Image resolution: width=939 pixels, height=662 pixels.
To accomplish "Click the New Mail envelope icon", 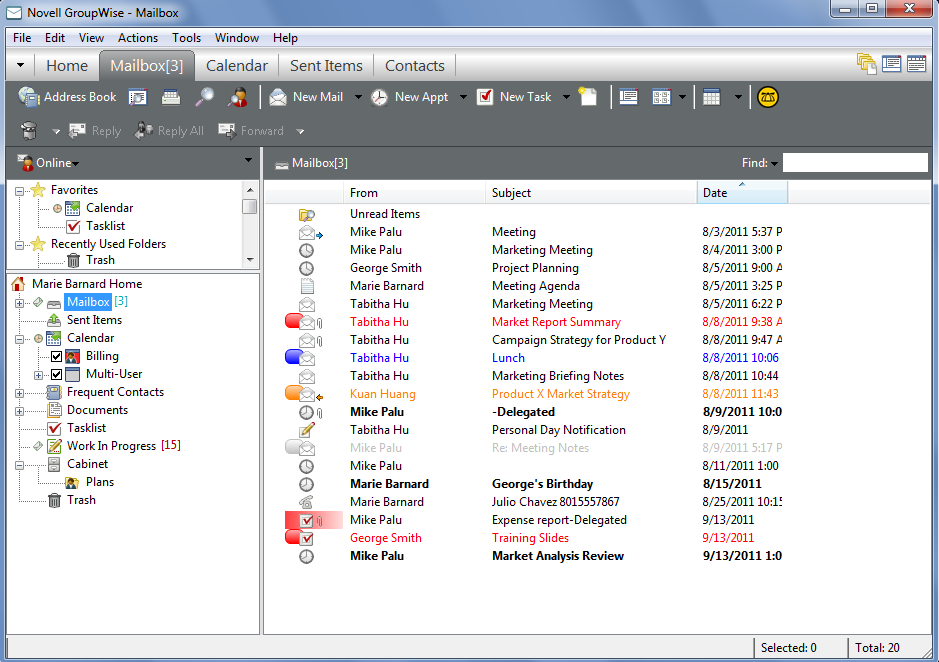I will click(278, 97).
